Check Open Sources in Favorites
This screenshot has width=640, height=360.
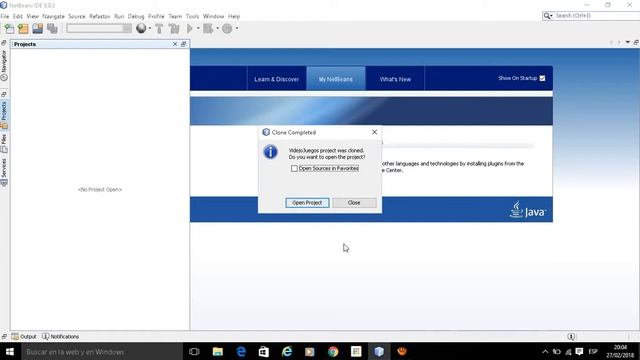[294, 168]
